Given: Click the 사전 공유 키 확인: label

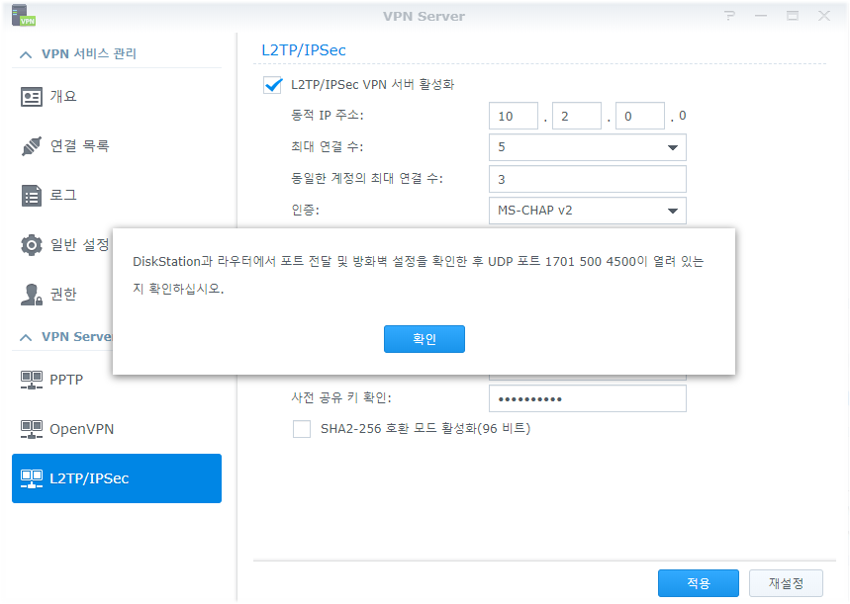Looking at the screenshot, I should coord(342,398).
